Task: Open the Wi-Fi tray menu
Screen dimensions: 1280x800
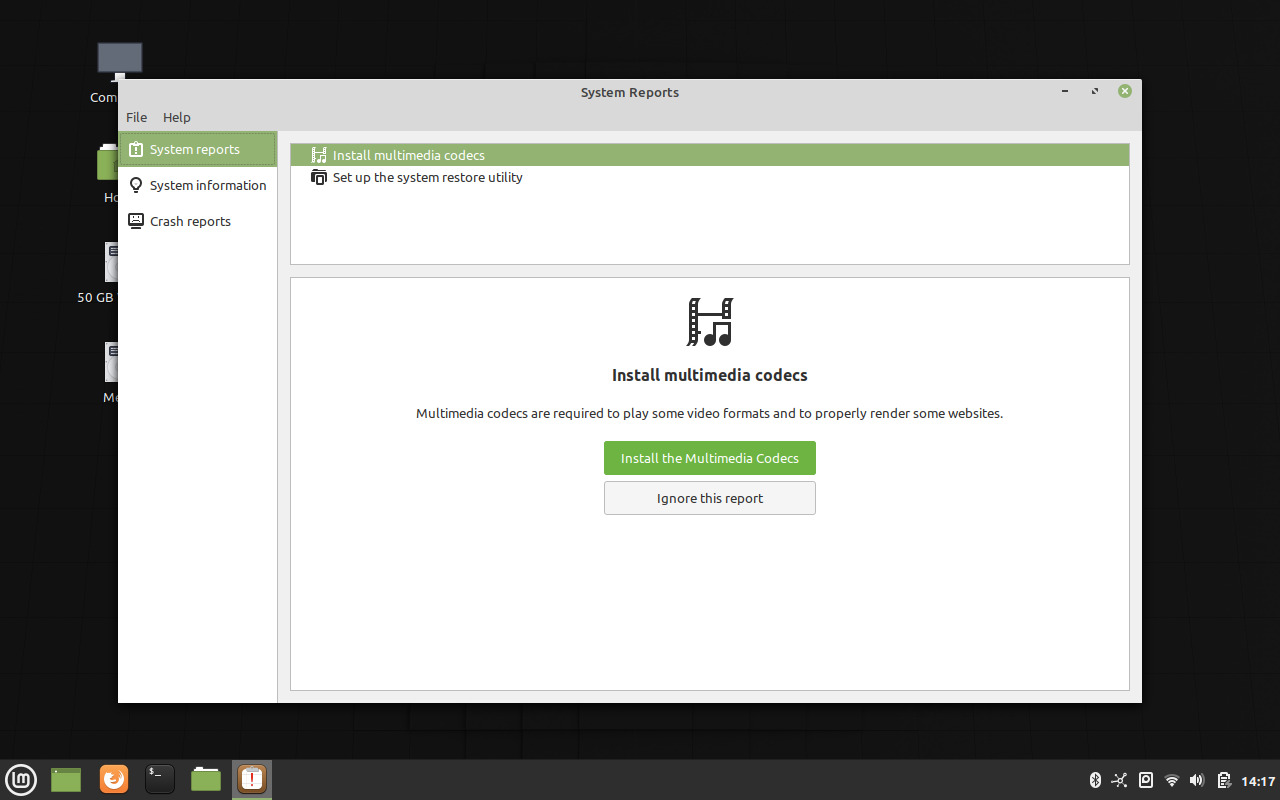Action: [1172, 780]
